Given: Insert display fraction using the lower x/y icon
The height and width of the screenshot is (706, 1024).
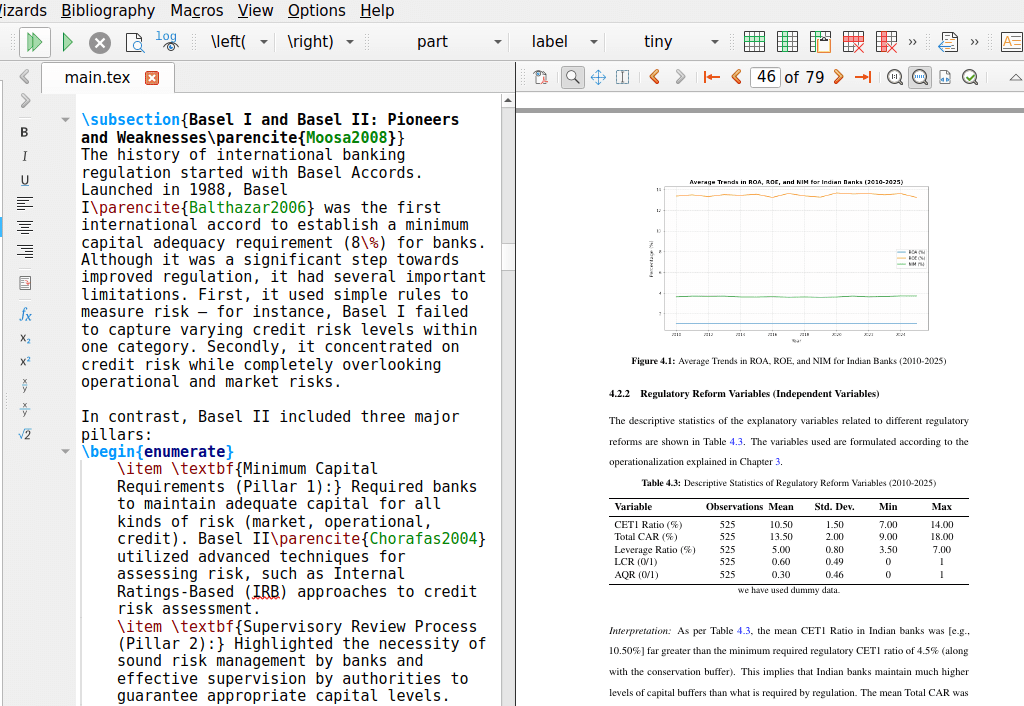Looking at the screenshot, I should pyautogui.click(x=25, y=409).
